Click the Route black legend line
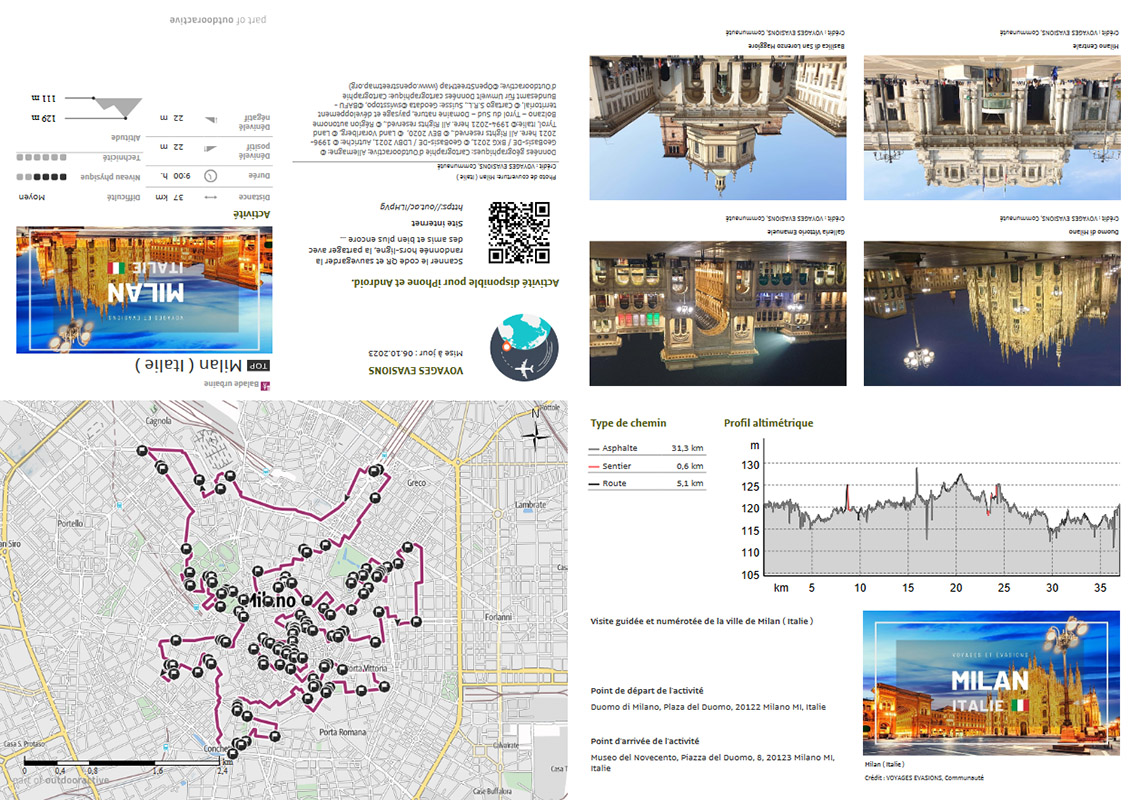 pyautogui.click(x=594, y=484)
